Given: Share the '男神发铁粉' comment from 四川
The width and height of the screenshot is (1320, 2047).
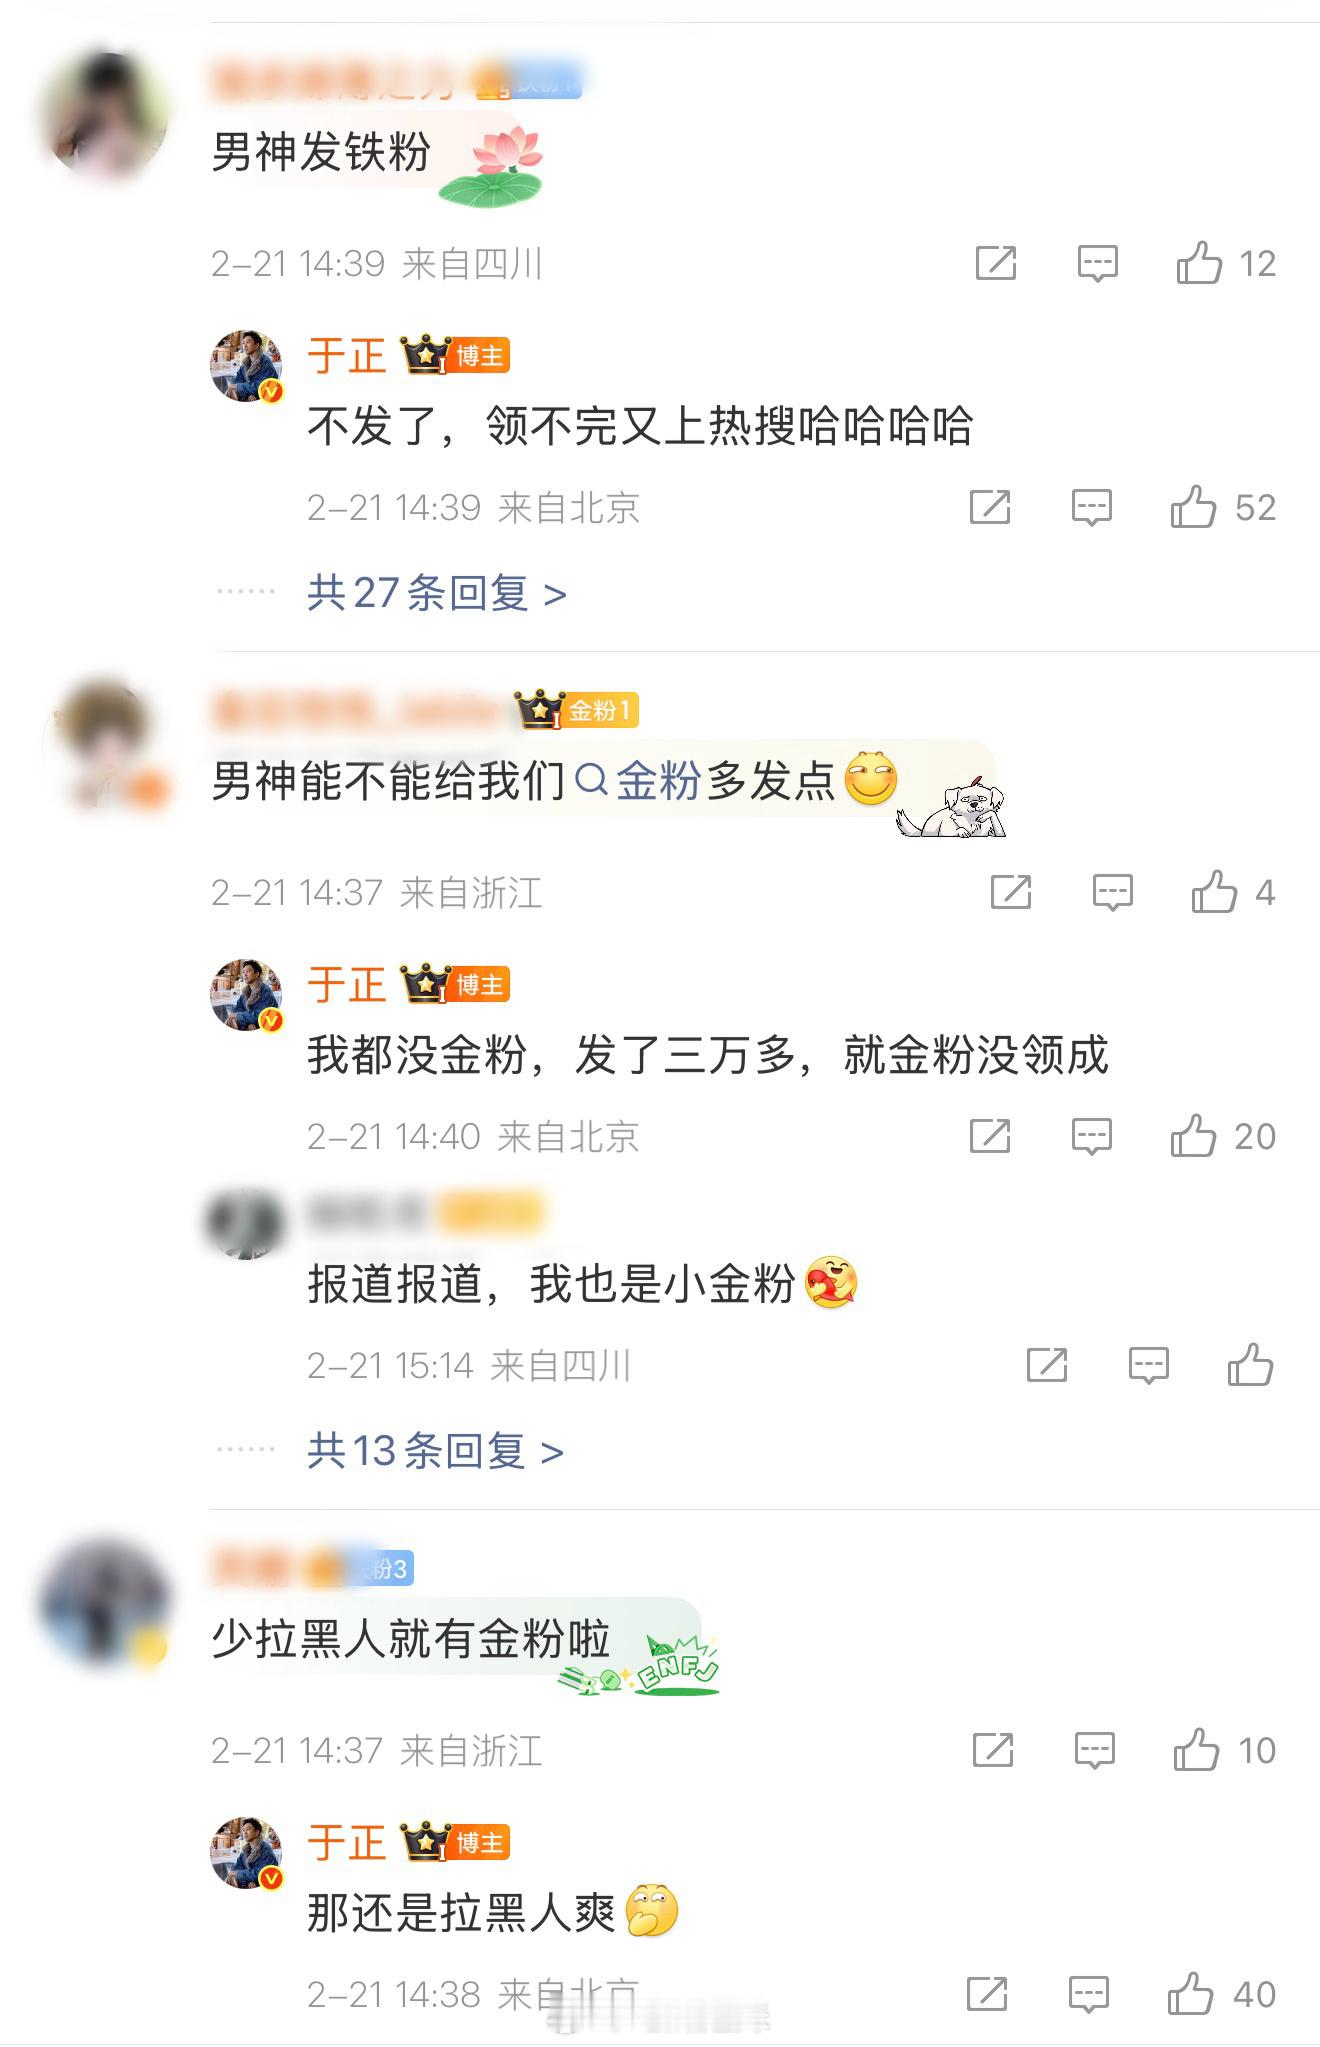Looking at the screenshot, I should click(x=996, y=263).
